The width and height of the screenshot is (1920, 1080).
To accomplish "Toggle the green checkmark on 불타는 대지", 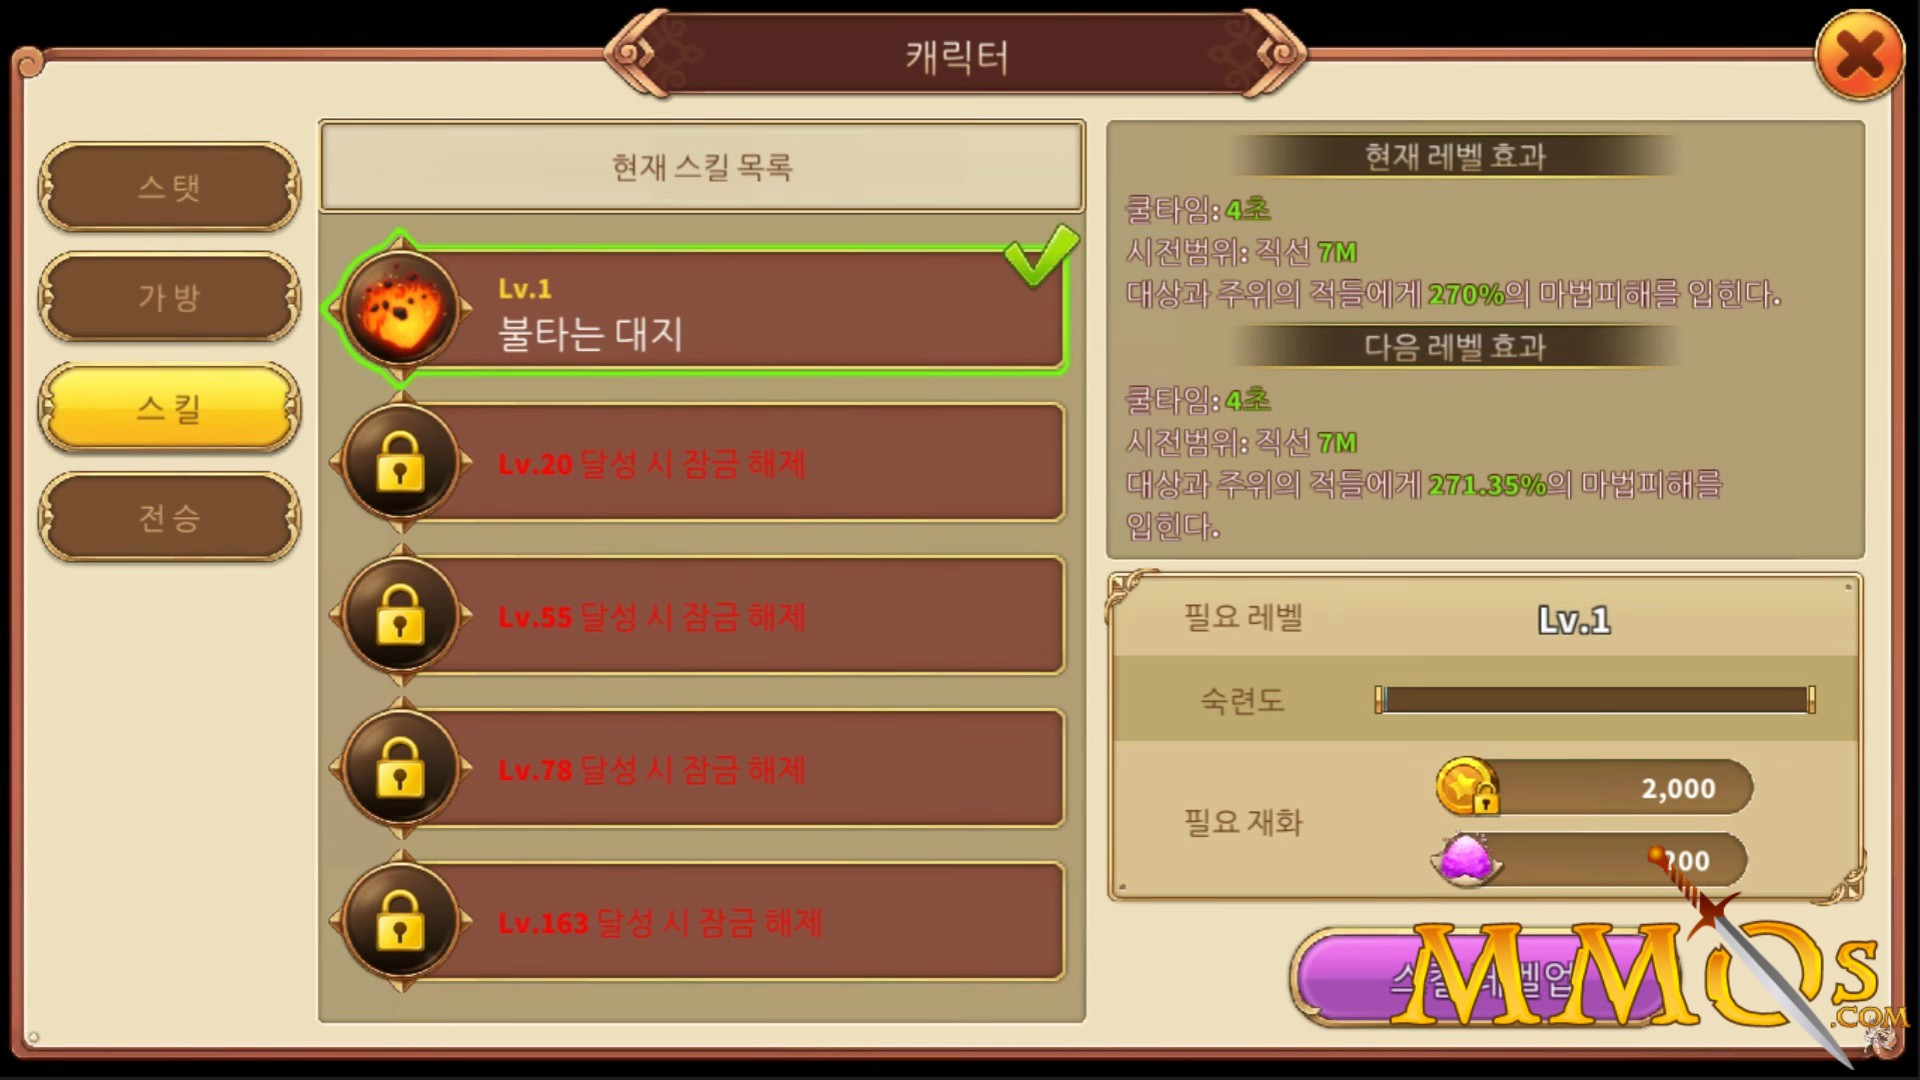I will point(1041,254).
